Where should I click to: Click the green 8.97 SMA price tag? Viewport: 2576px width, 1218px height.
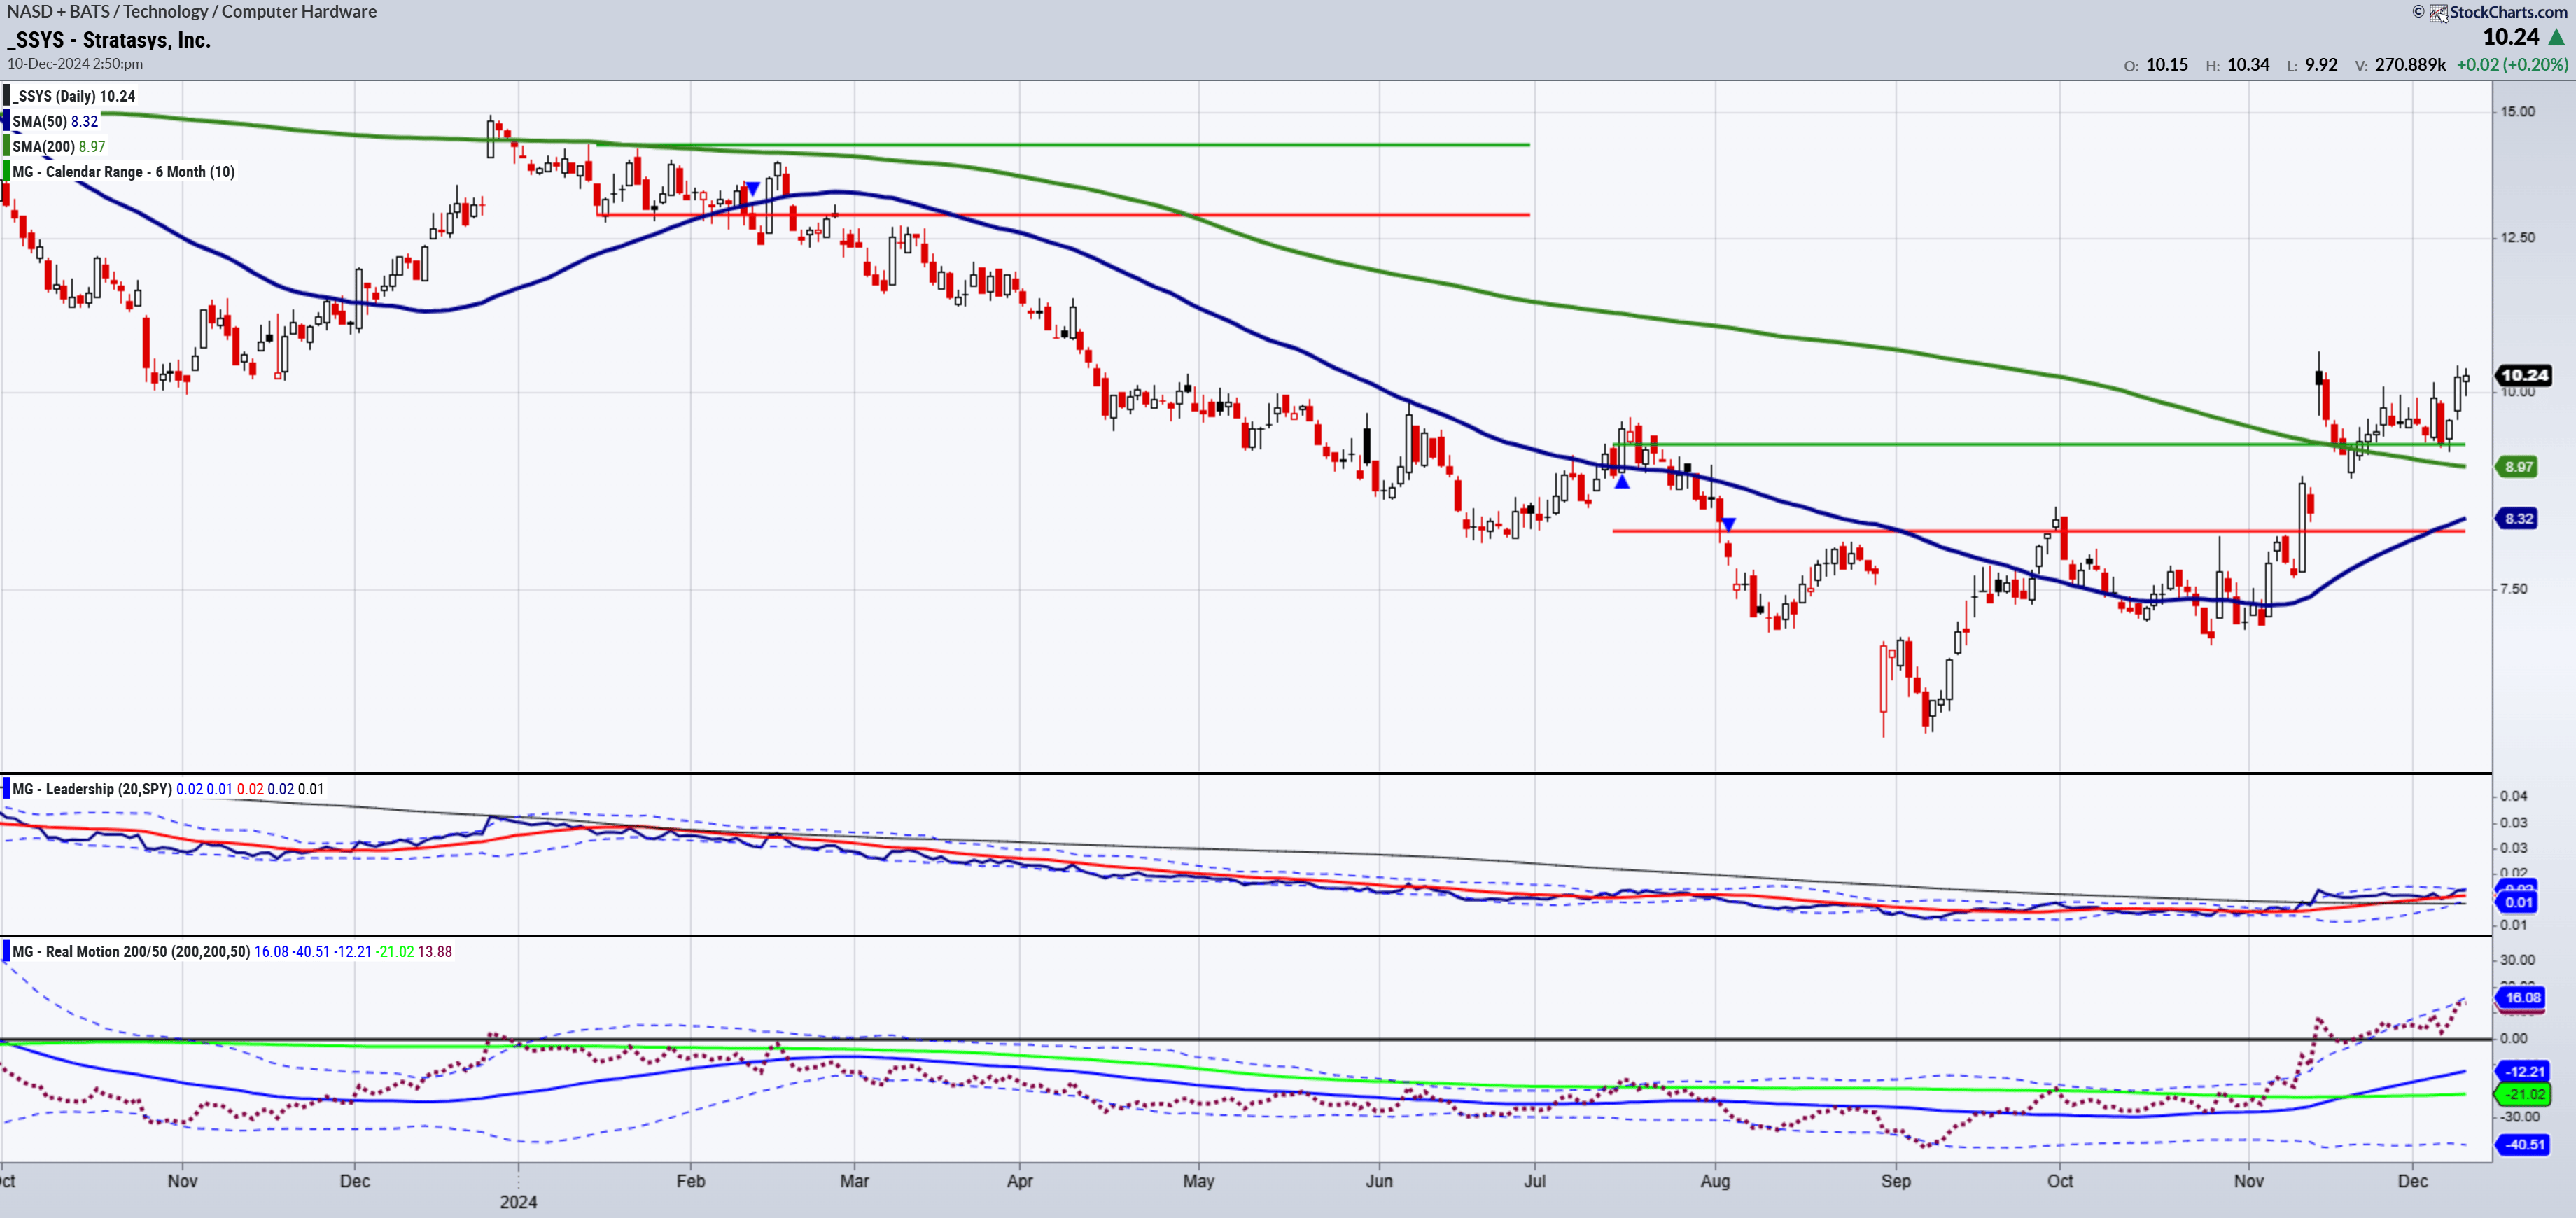(2518, 467)
